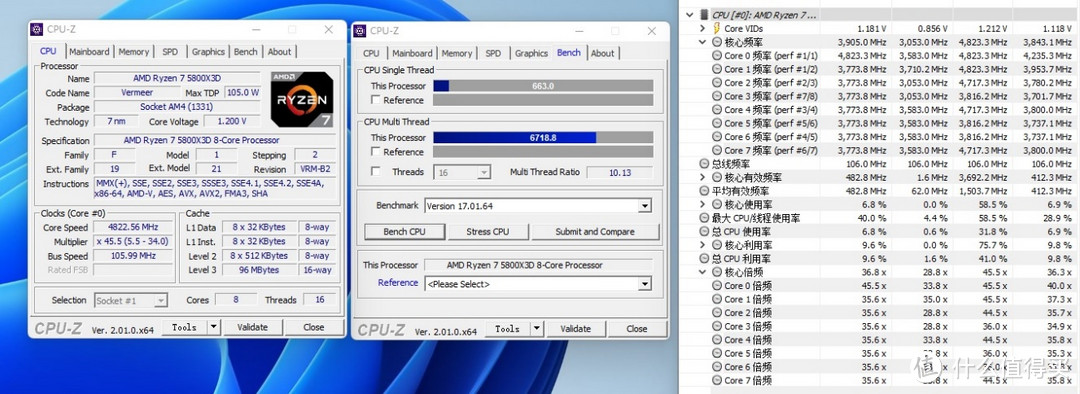Click the Multi Thread Ratio field showing 10.13
This screenshot has height=394, width=1080.
point(620,172)
